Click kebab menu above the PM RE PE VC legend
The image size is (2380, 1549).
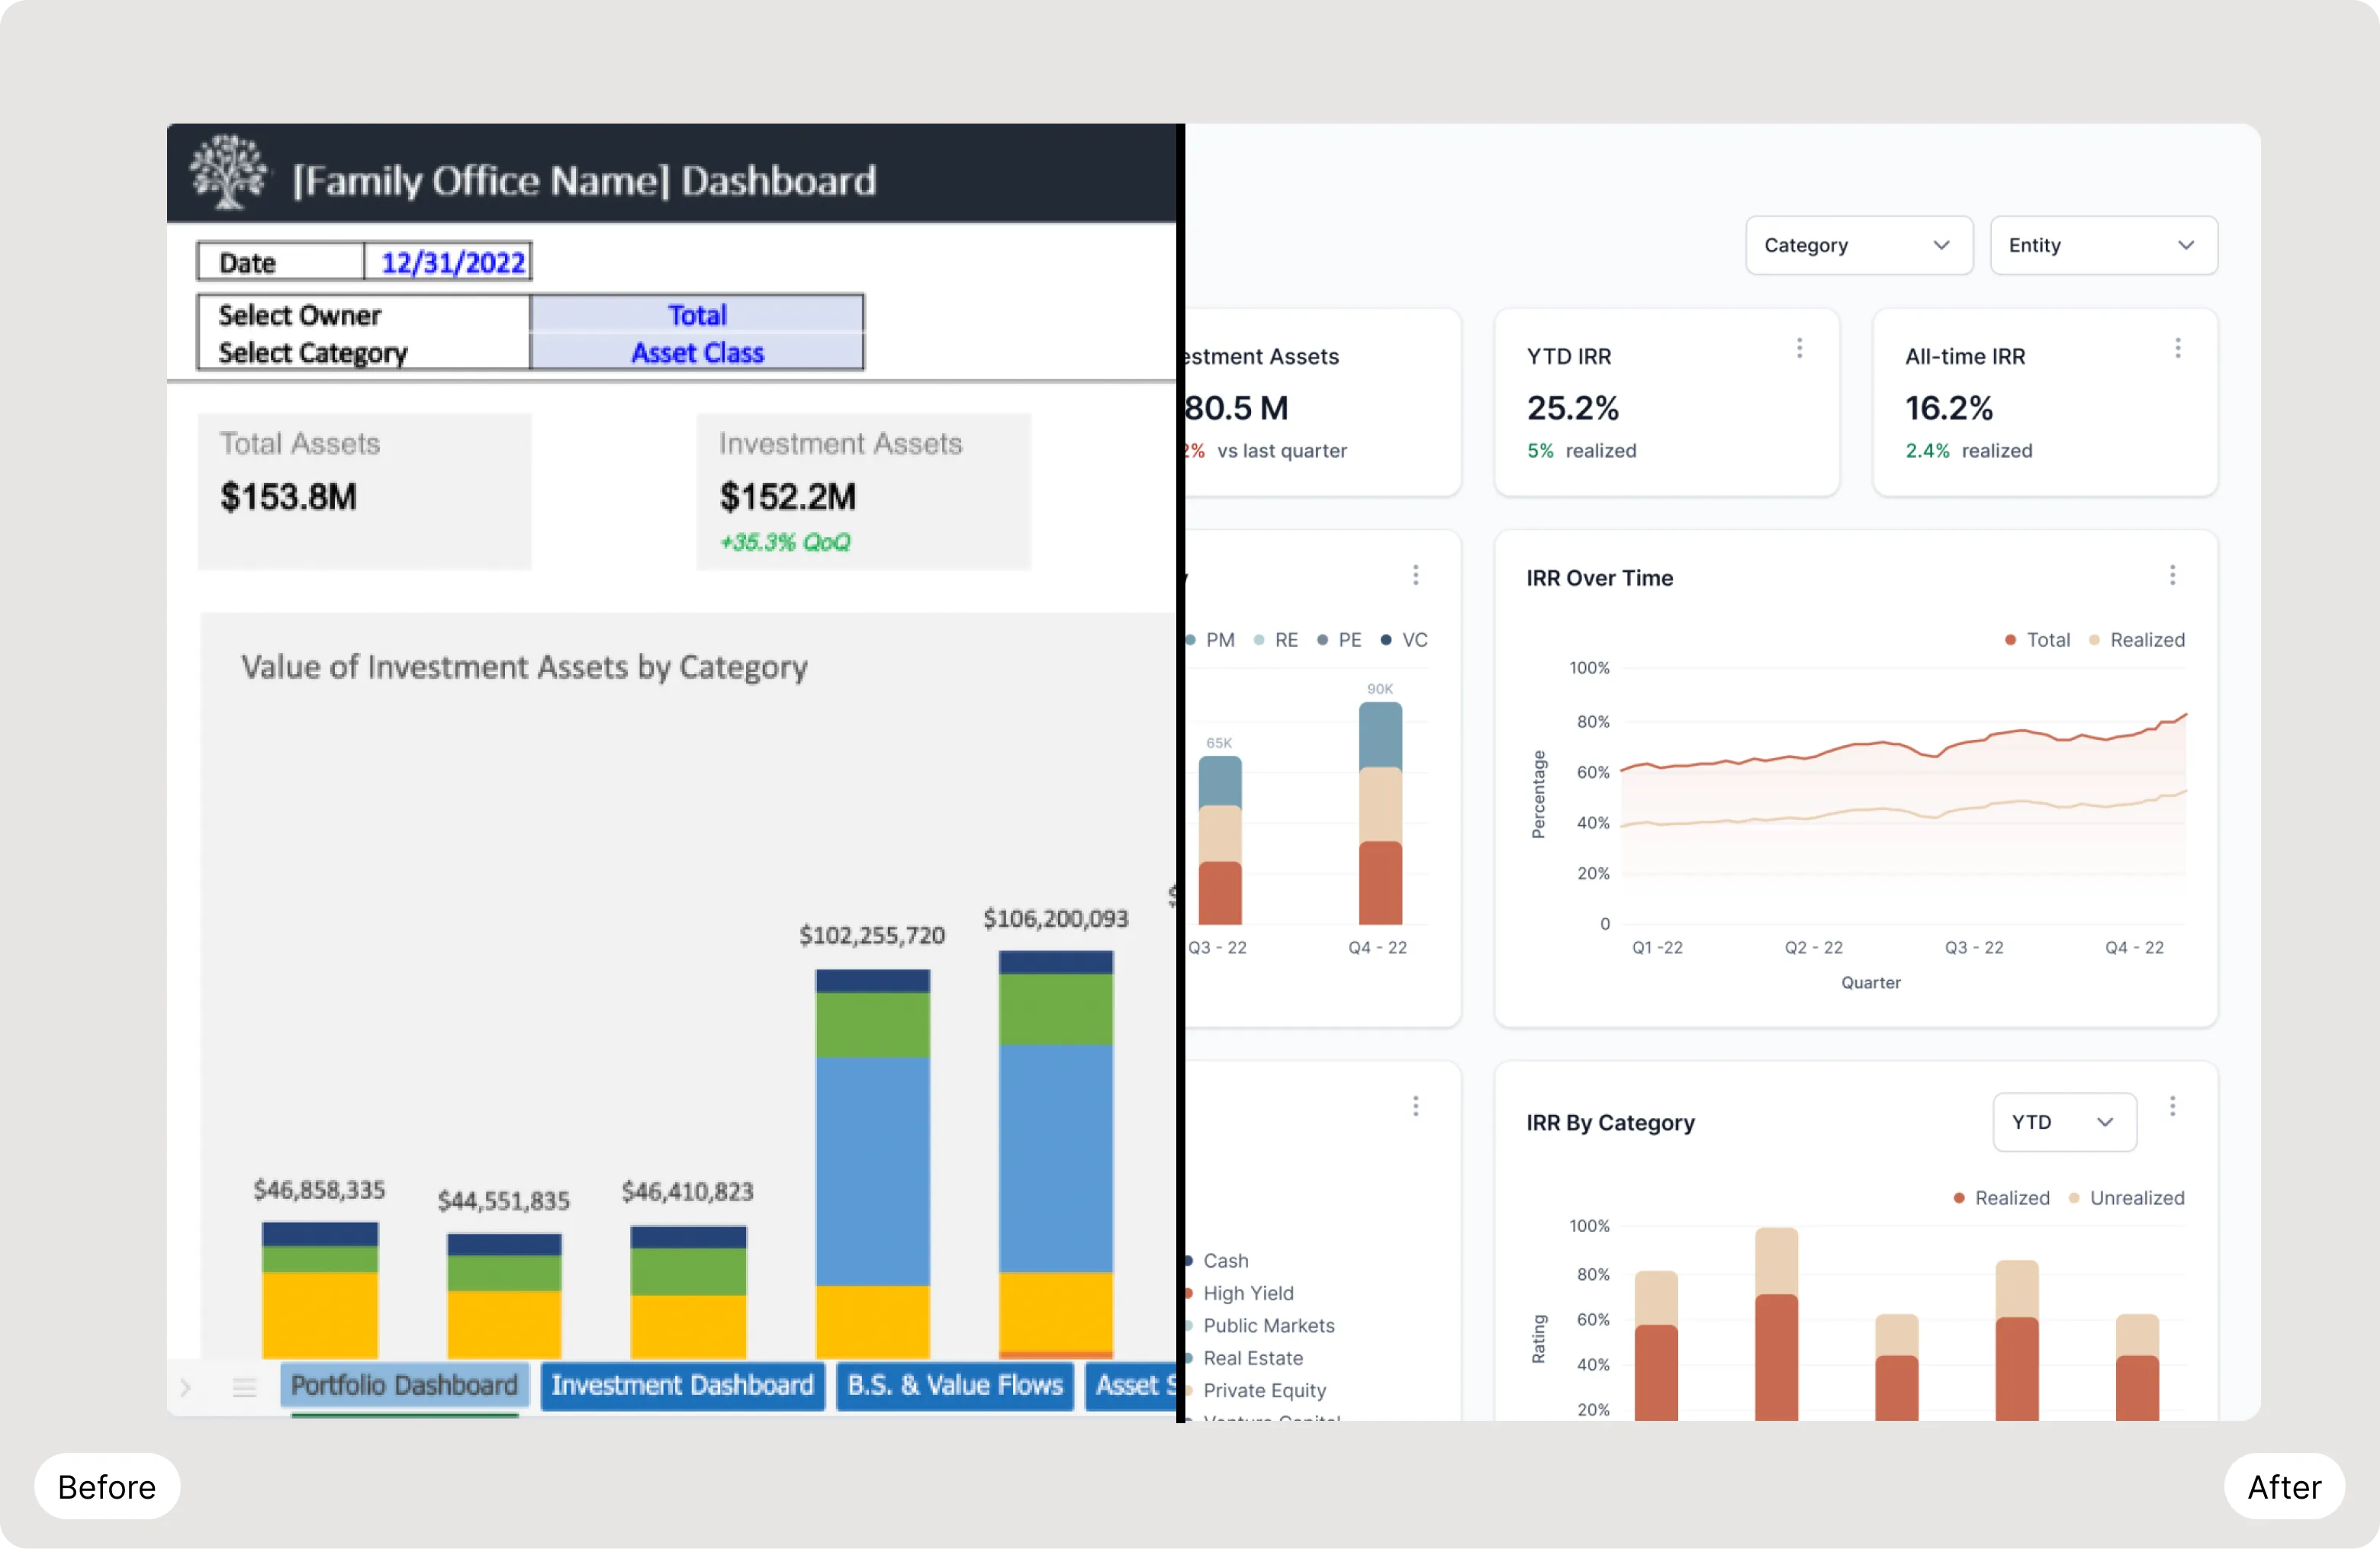(x=1415, y=575)
